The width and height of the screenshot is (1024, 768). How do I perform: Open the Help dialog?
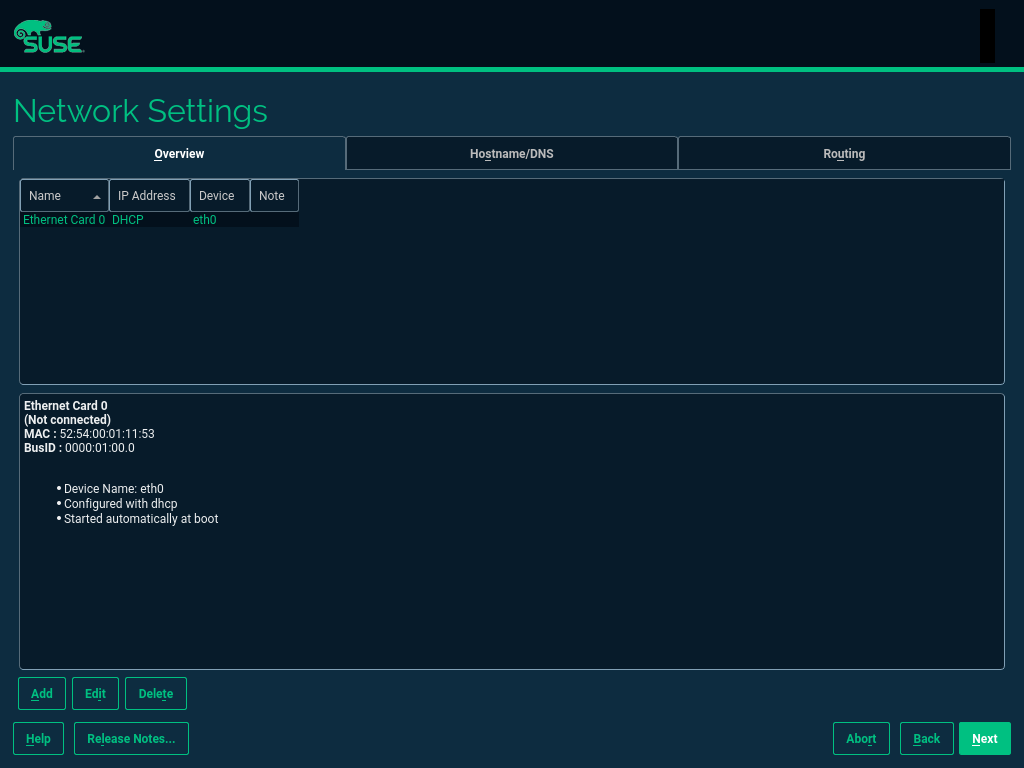point(38,739)
